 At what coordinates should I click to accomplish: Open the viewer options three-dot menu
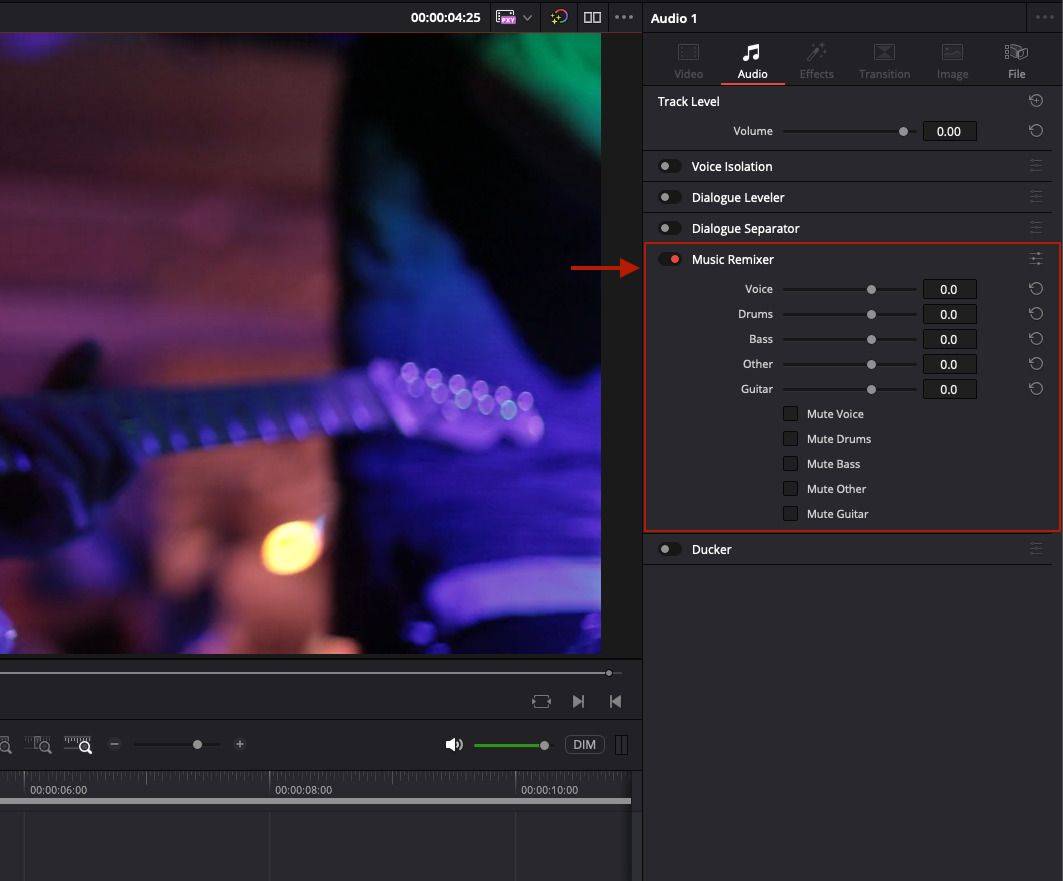pos(625,17)
